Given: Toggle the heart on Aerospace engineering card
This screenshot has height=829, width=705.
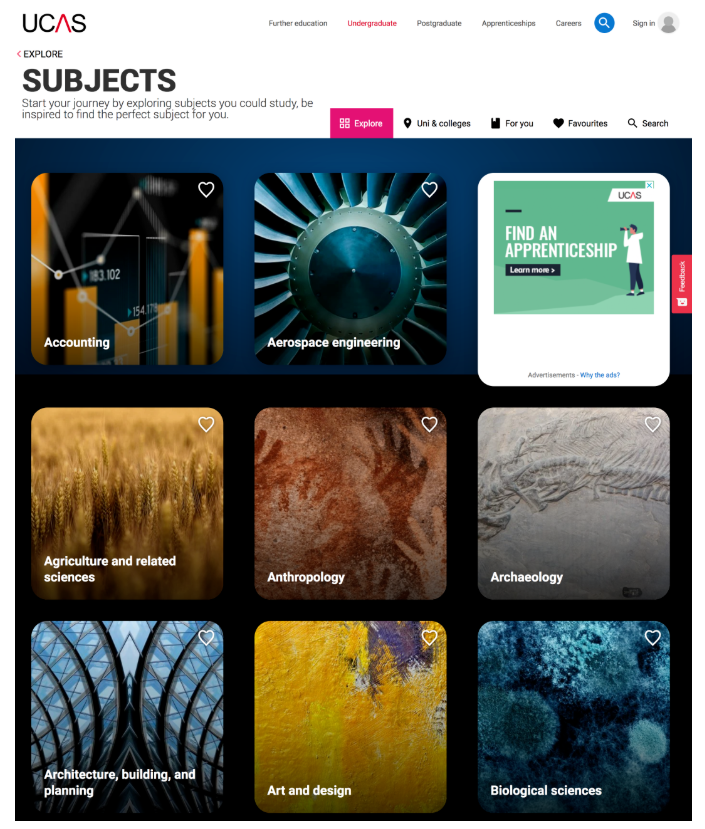Looking at the screenshot, I should [429, 189].
